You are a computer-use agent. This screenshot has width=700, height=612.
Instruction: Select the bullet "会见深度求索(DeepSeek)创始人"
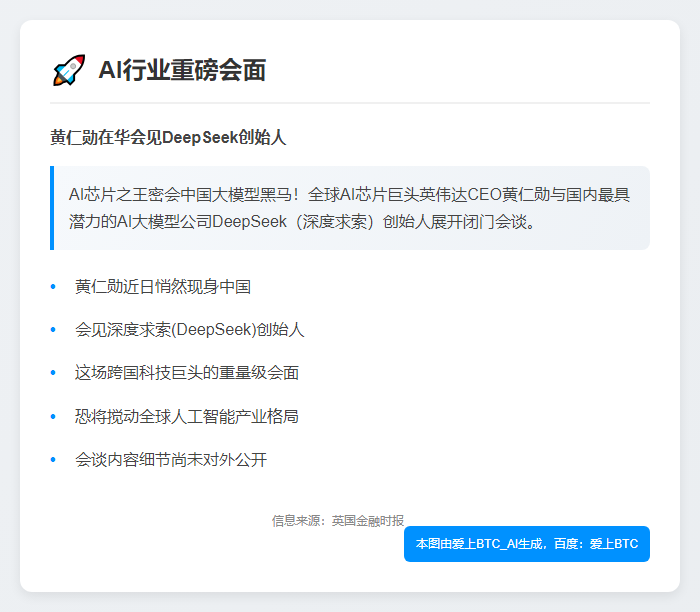point(190,330)
